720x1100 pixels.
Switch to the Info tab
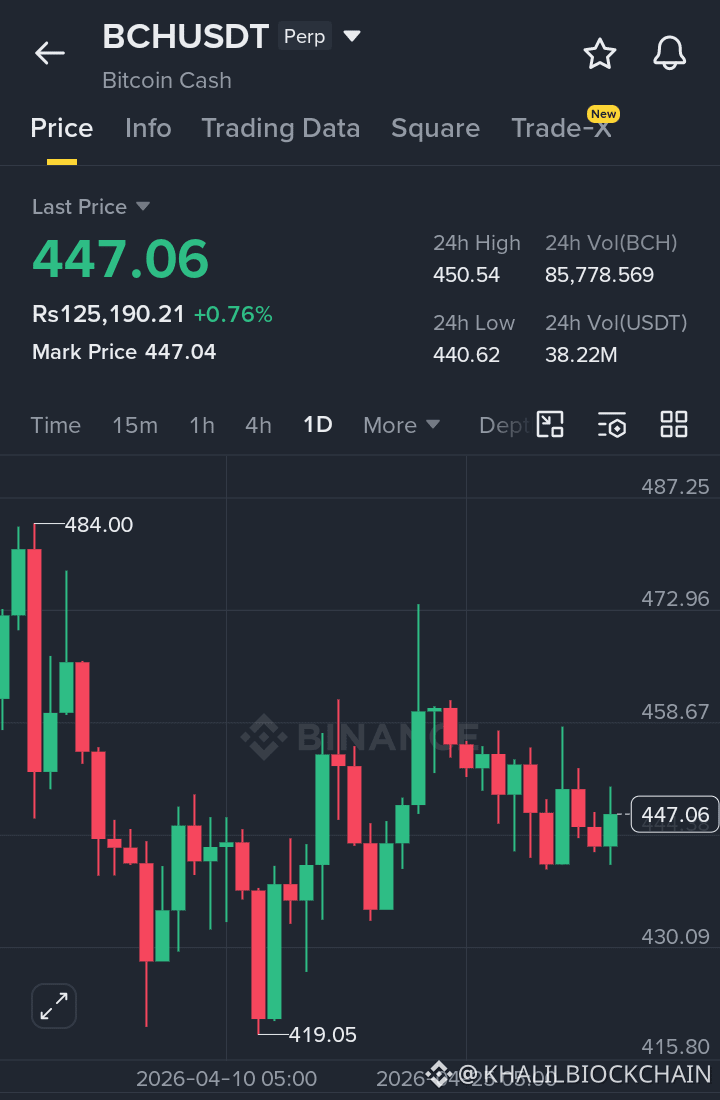coord(148,128)
